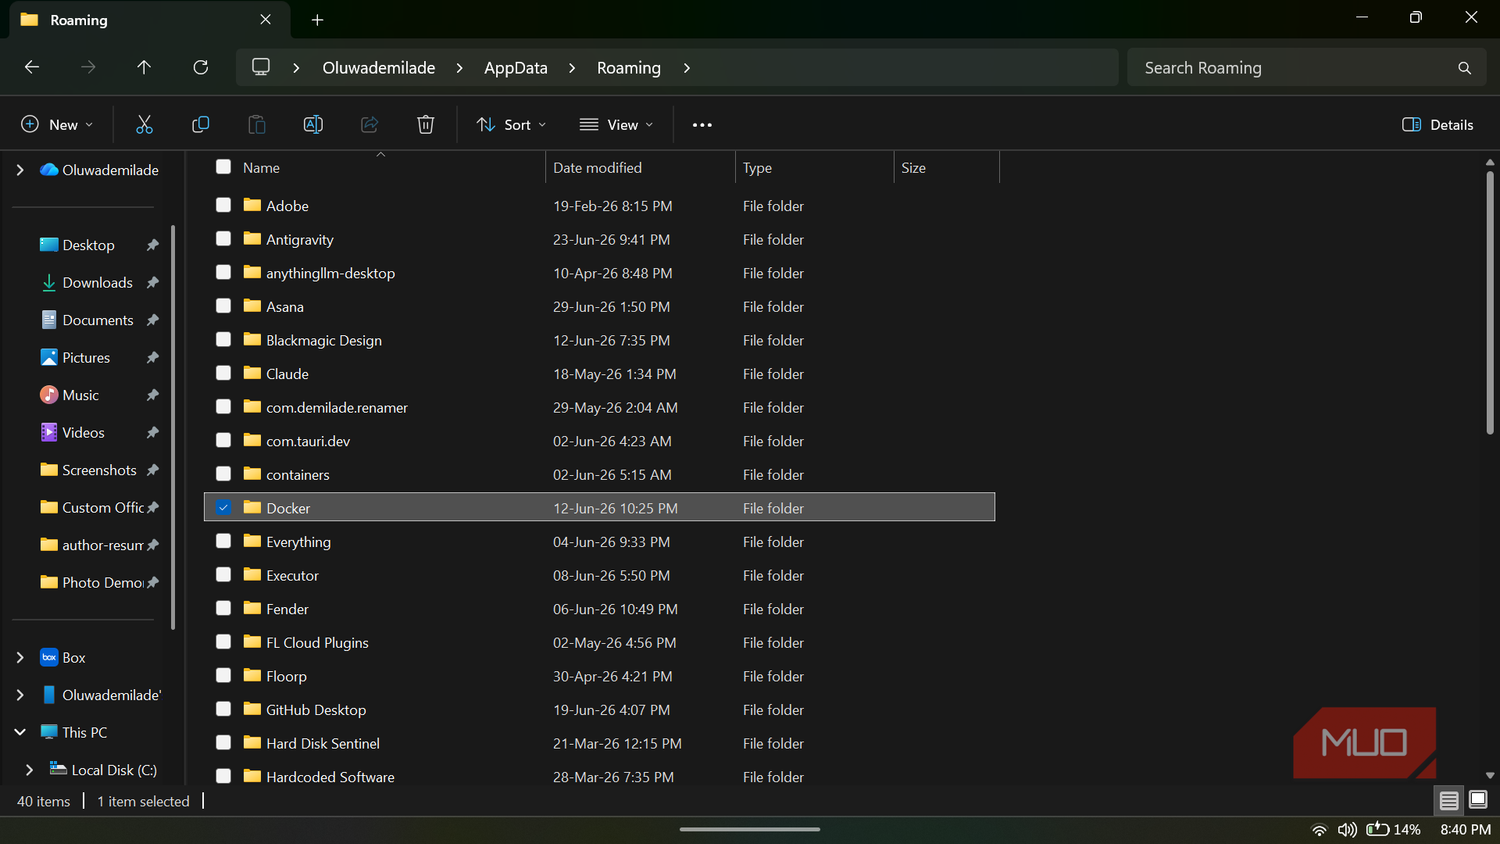Go up one folder level

click(144, 67)
